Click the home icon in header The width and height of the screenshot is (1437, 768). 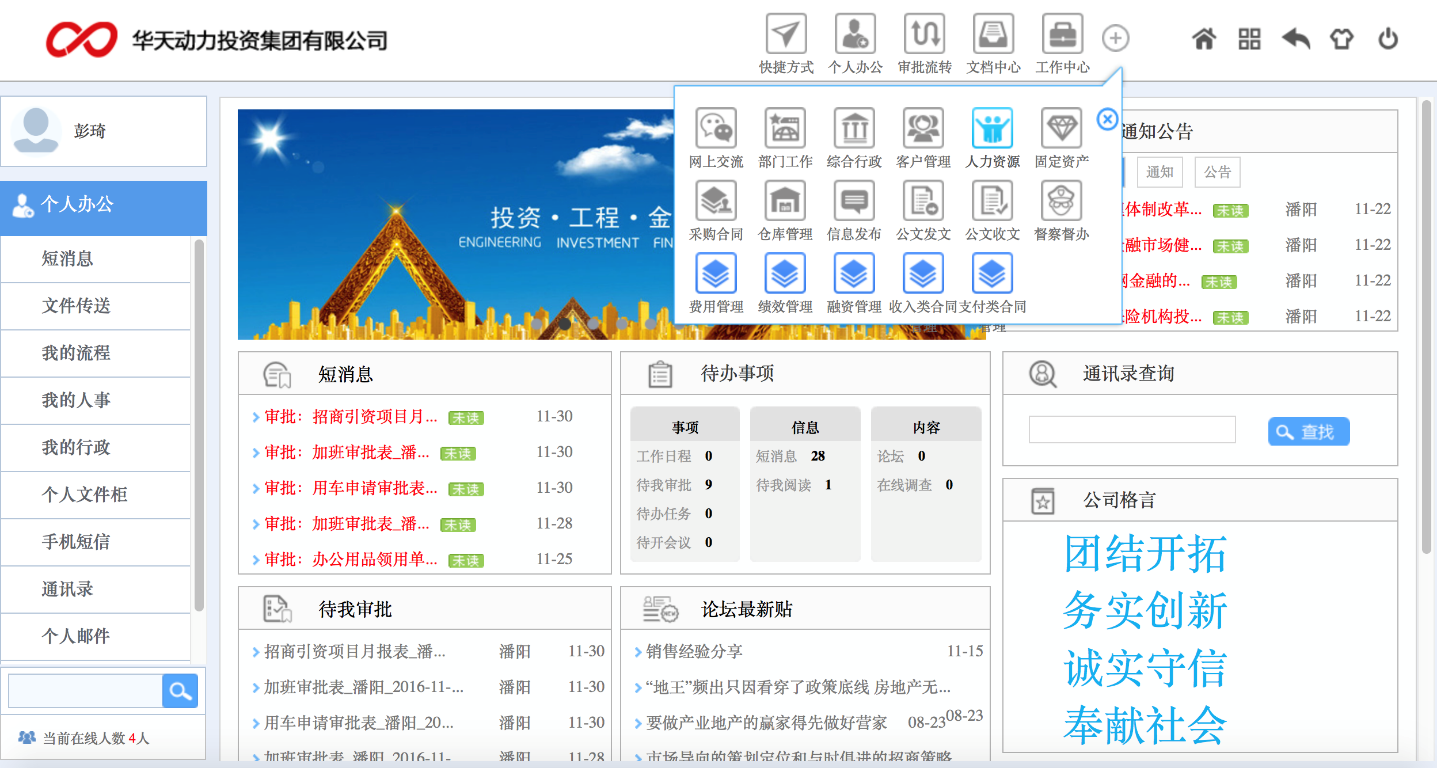point(1204,39)
